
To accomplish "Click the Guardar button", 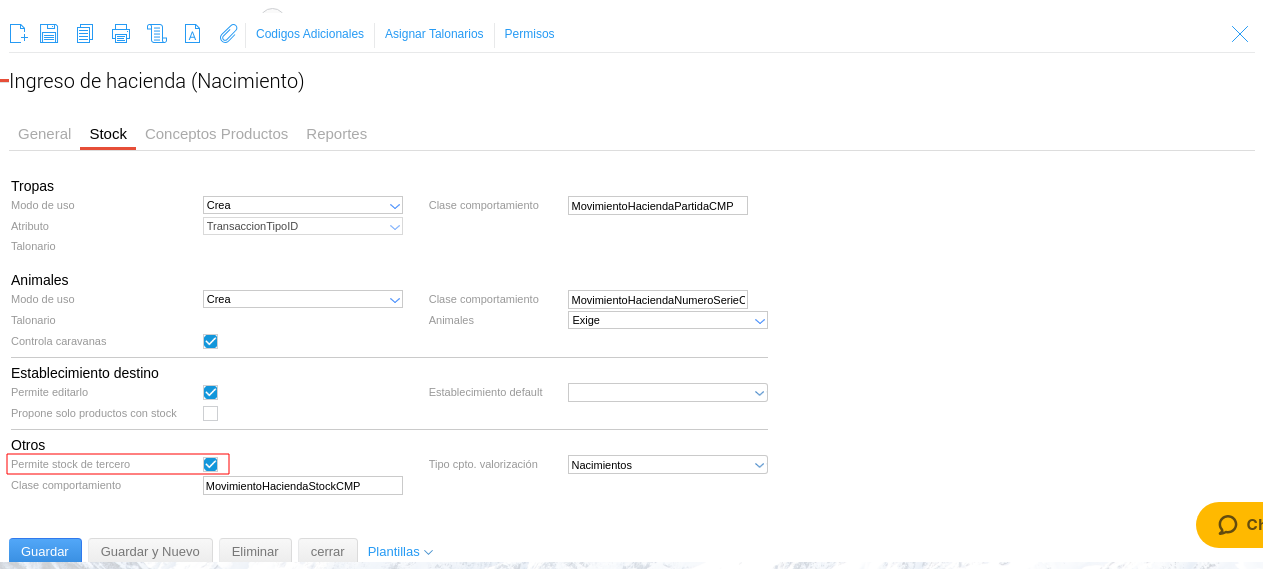I will [x=45, y=551].
